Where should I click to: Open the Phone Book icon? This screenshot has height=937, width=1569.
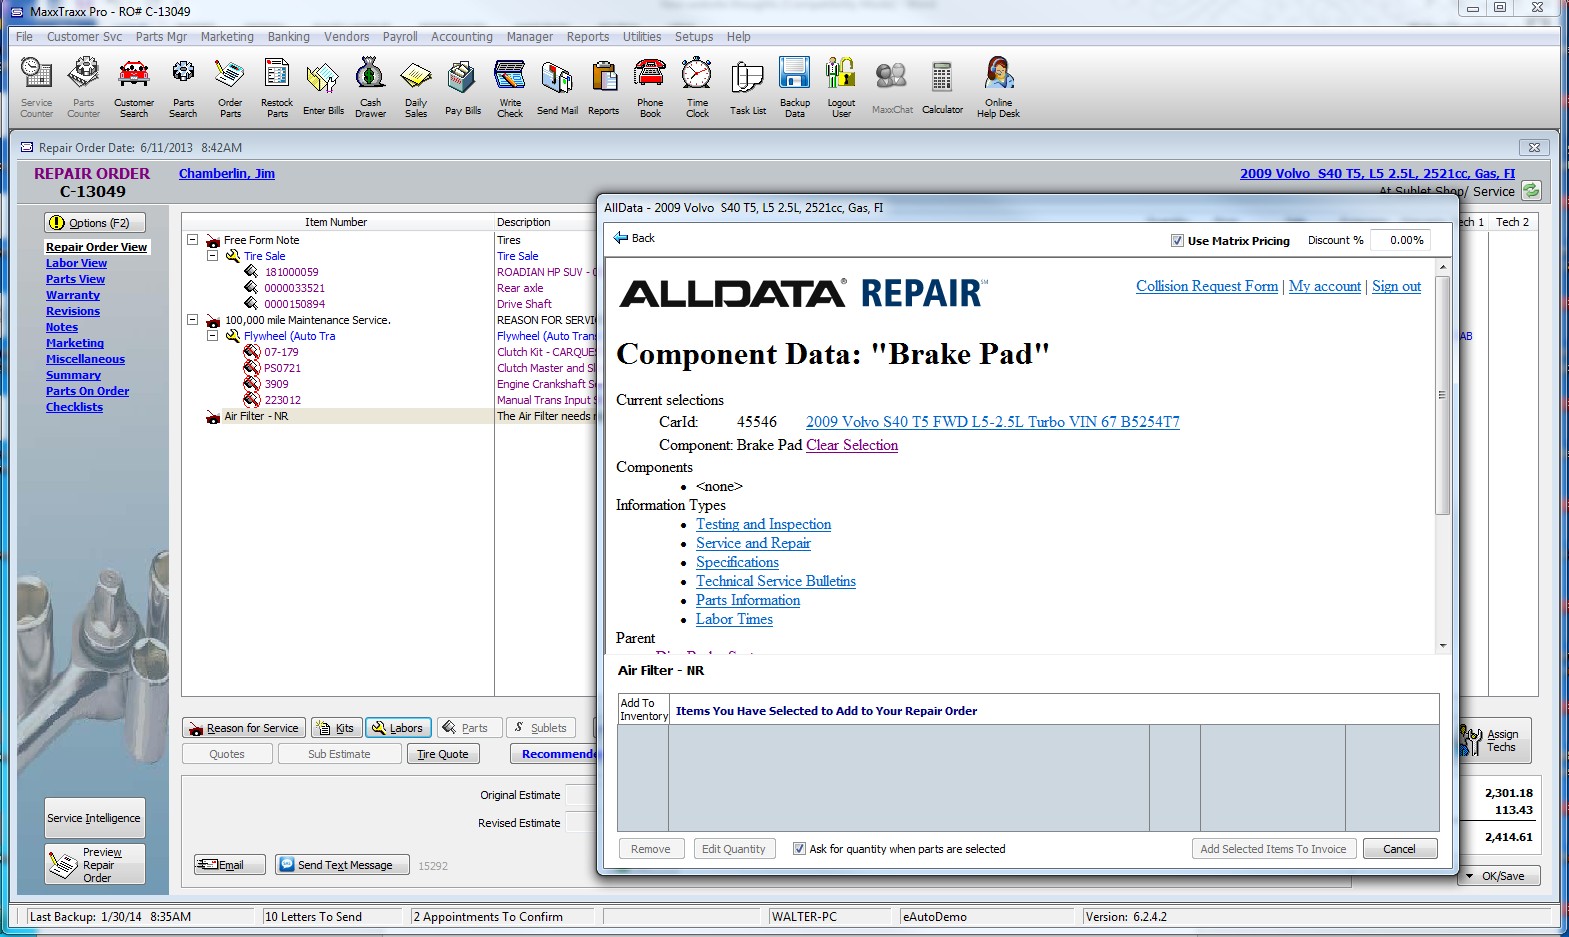point(650,88)
